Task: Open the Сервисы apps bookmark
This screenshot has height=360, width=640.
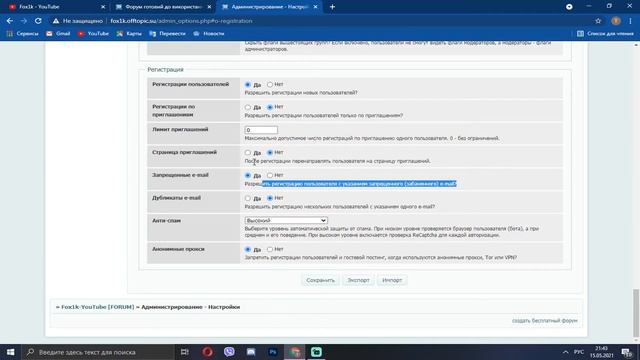Action: pos(22,33)
